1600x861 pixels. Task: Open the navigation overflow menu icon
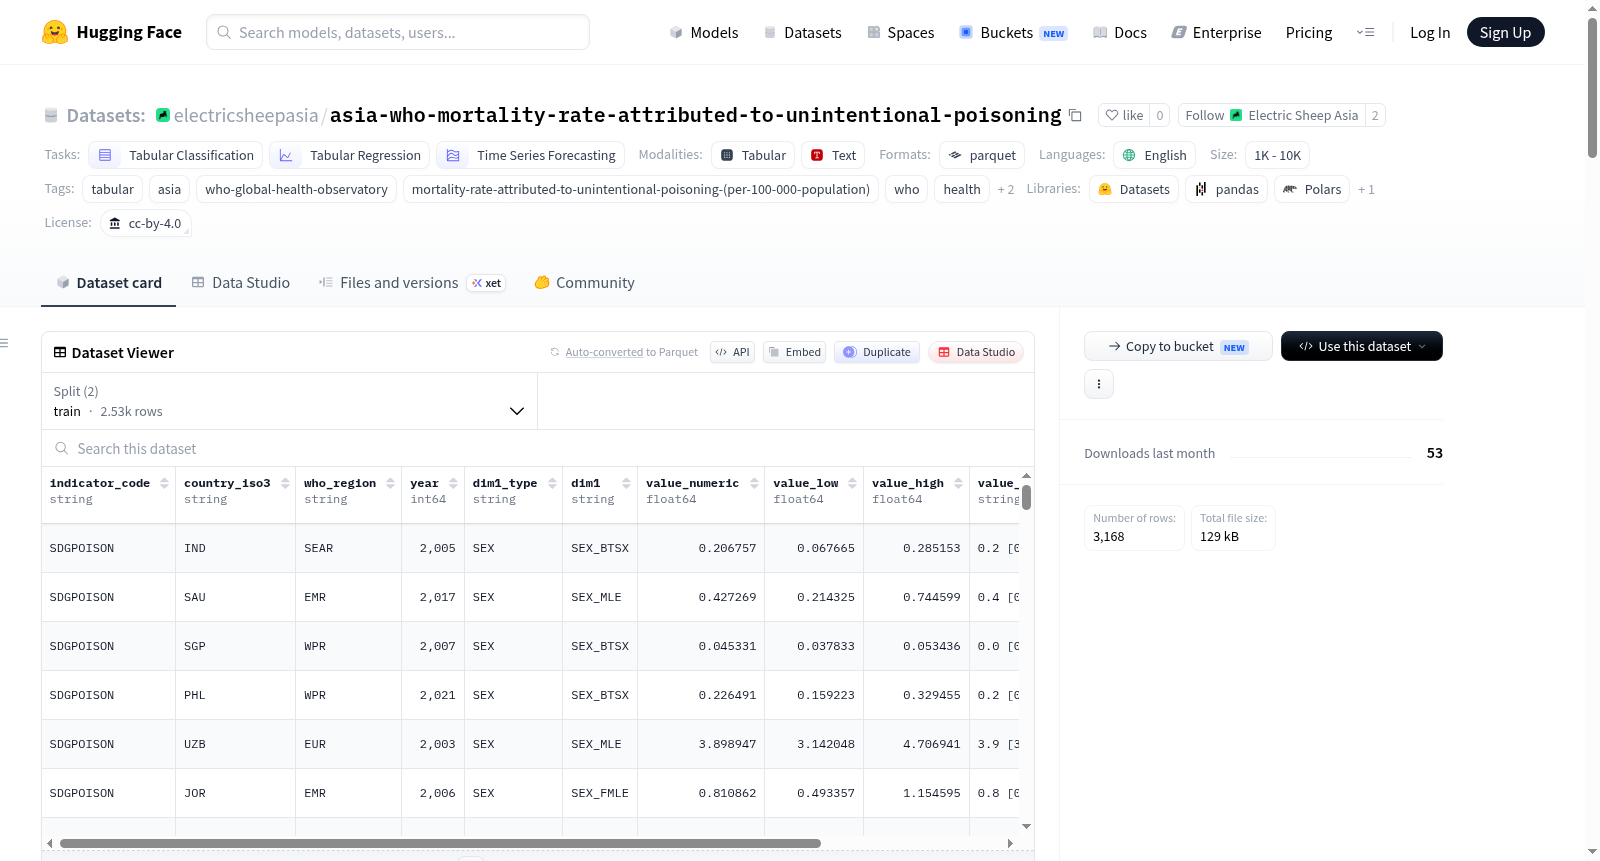tap(1365, 32)
